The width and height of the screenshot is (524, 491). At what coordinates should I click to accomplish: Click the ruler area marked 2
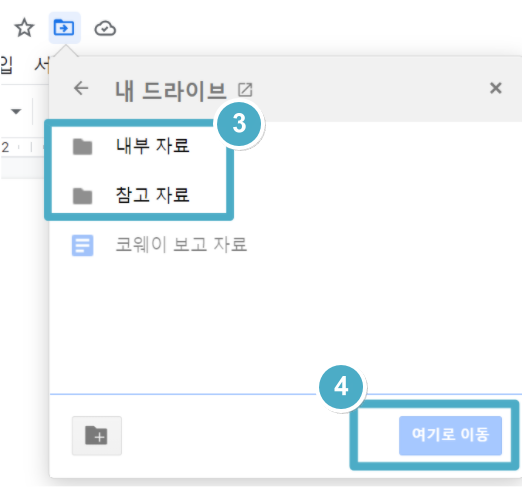point(5,147)
